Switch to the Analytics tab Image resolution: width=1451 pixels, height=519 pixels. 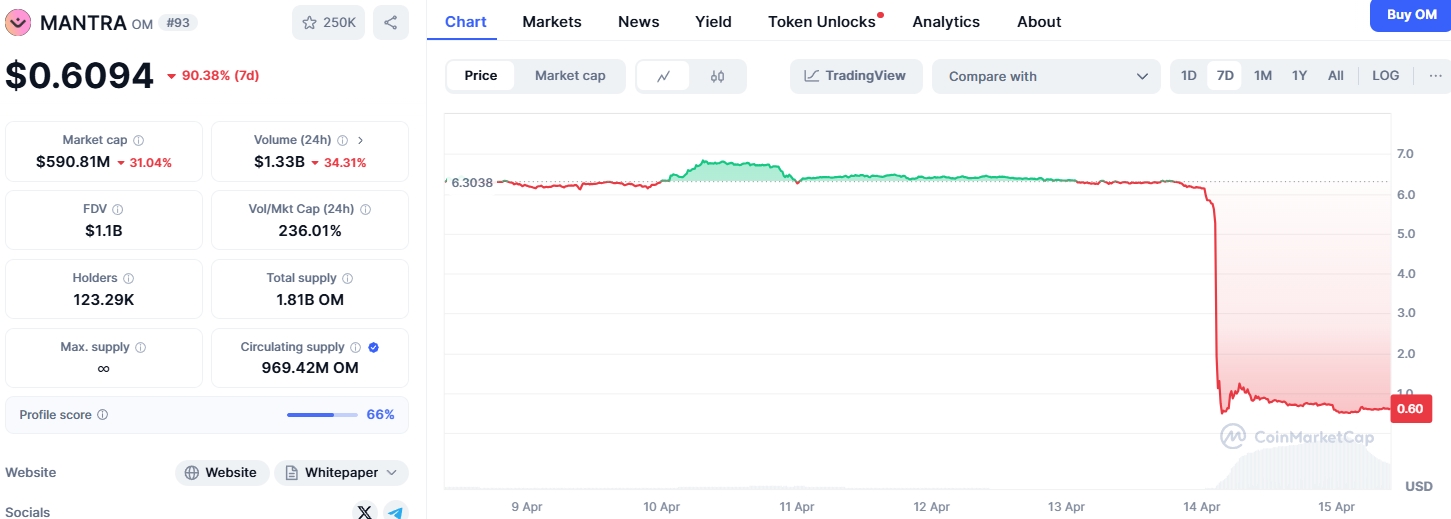946,21
